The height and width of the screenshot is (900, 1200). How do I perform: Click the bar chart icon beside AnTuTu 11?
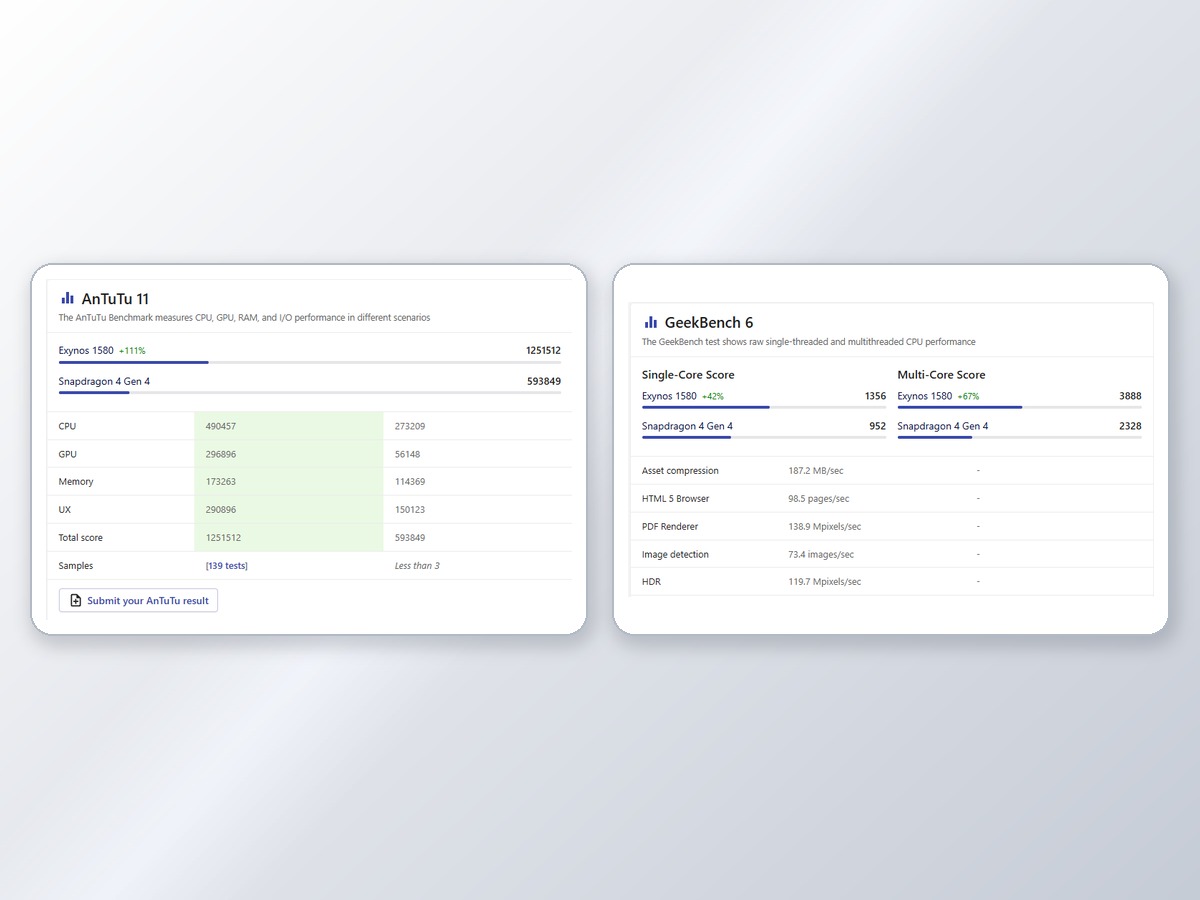pyautogui.click(x=68, y=298)
